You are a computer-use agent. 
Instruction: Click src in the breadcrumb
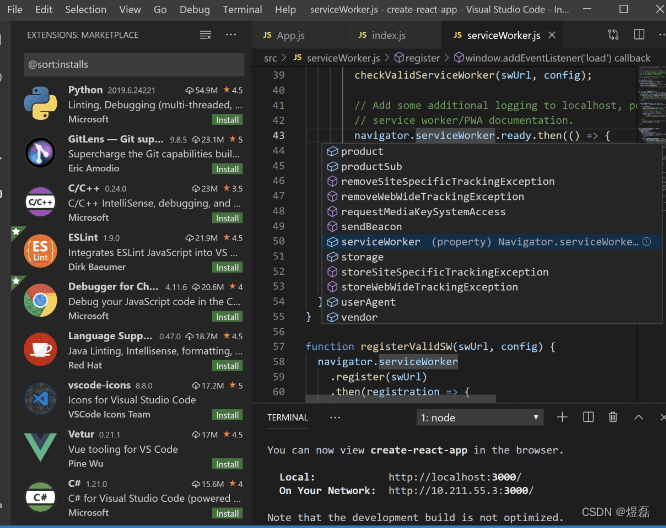270,58
